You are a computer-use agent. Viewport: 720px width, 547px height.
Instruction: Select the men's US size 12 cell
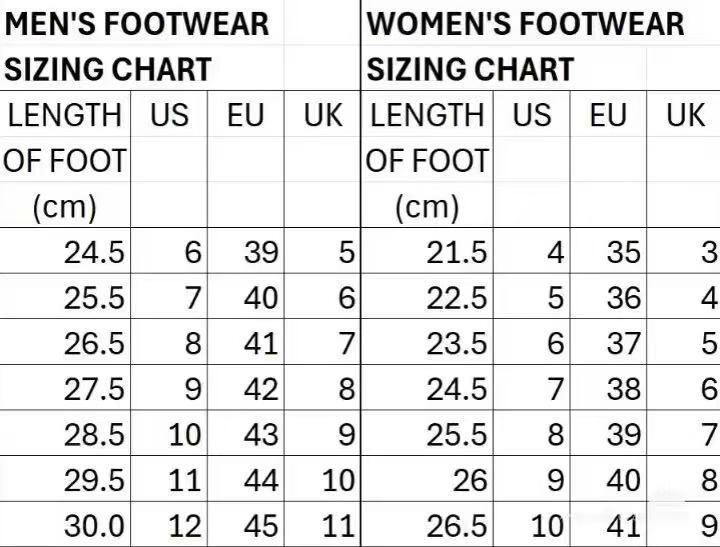tap(185, 526)
